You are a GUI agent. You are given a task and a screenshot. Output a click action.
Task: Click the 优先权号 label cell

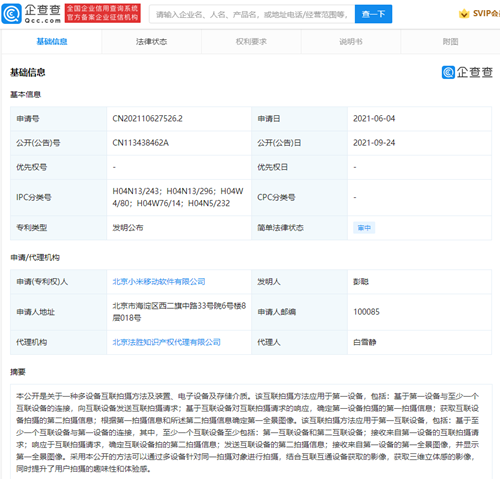tap(59, 167)
